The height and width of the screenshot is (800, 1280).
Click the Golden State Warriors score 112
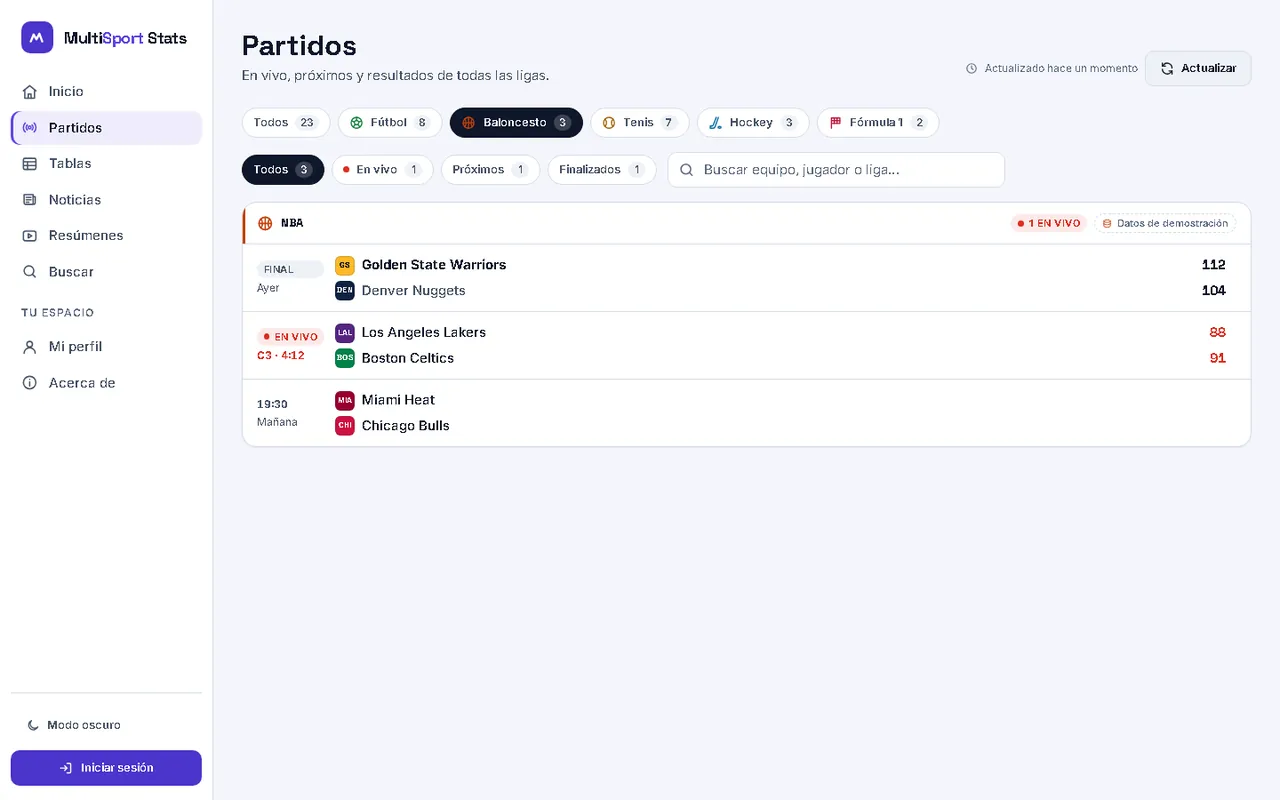click(1214, 265)
